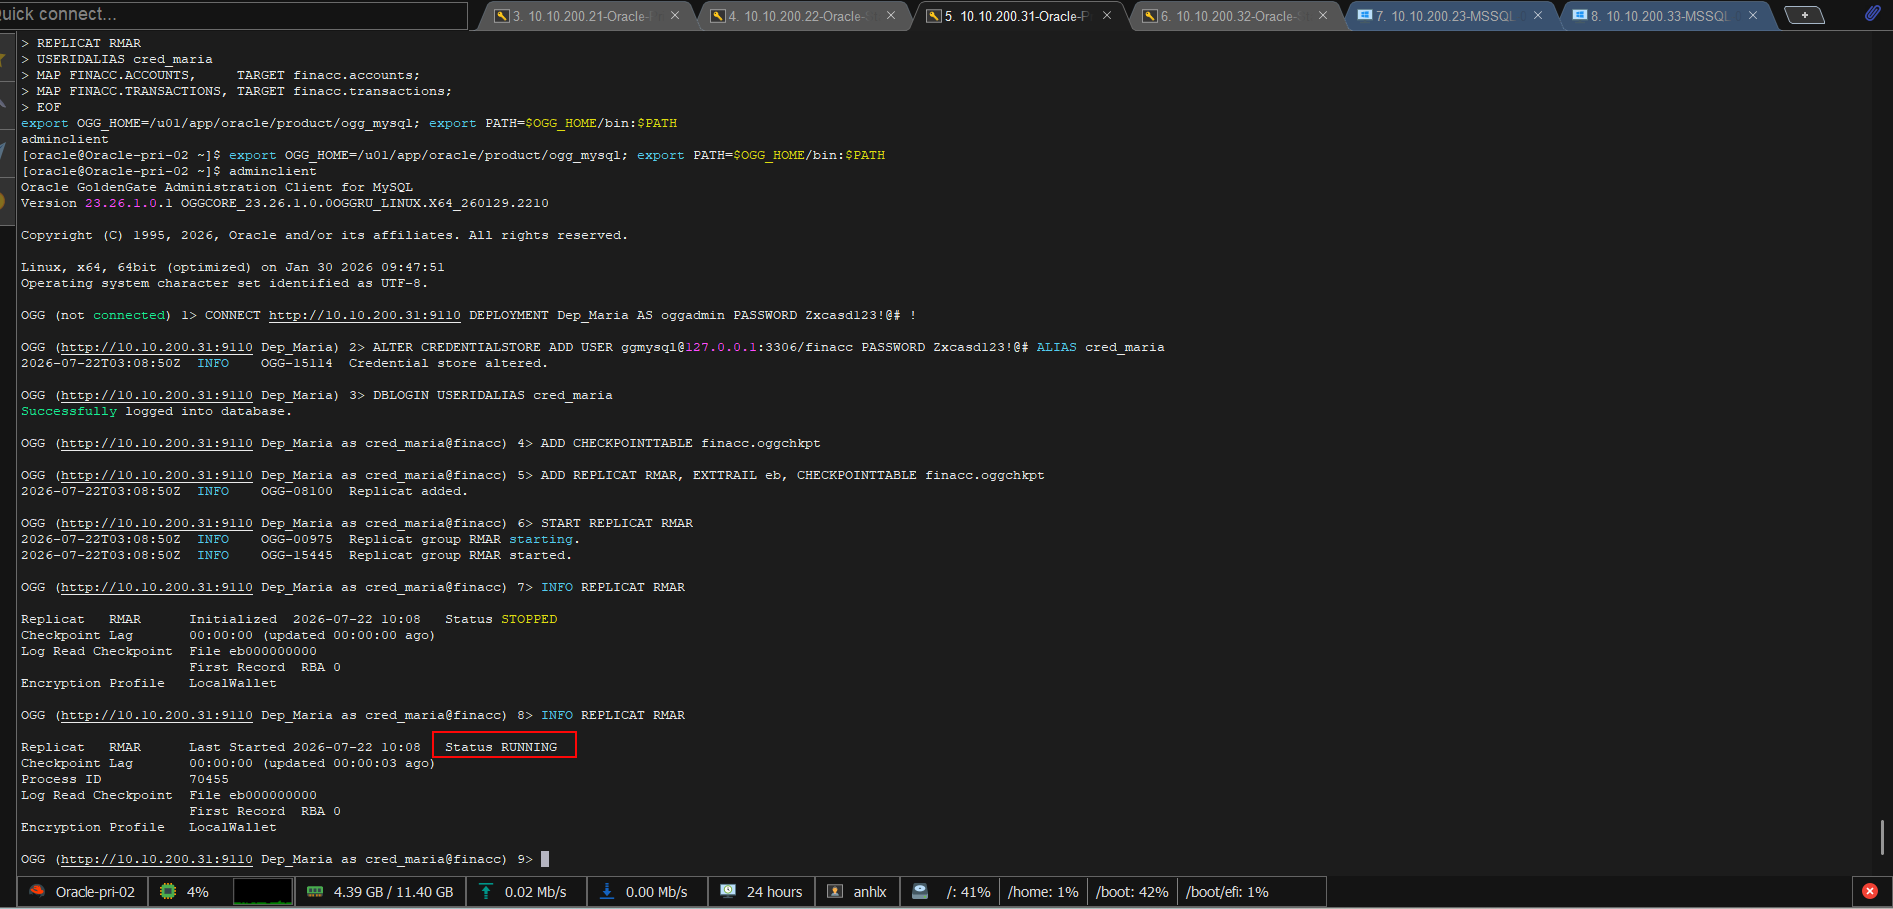Click the SSH key icon on tab 6

pyautogui.click(x=1150, y=16)
